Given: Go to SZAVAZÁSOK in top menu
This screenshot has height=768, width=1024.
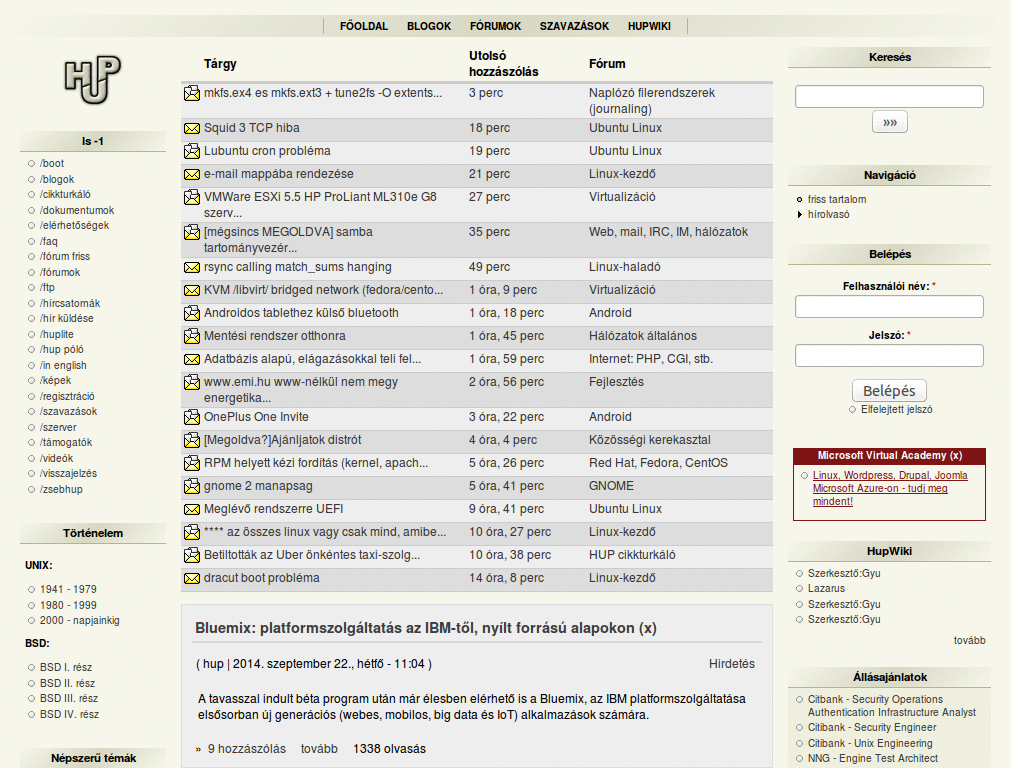Looking at the screenshot, I should pos(574,26).
